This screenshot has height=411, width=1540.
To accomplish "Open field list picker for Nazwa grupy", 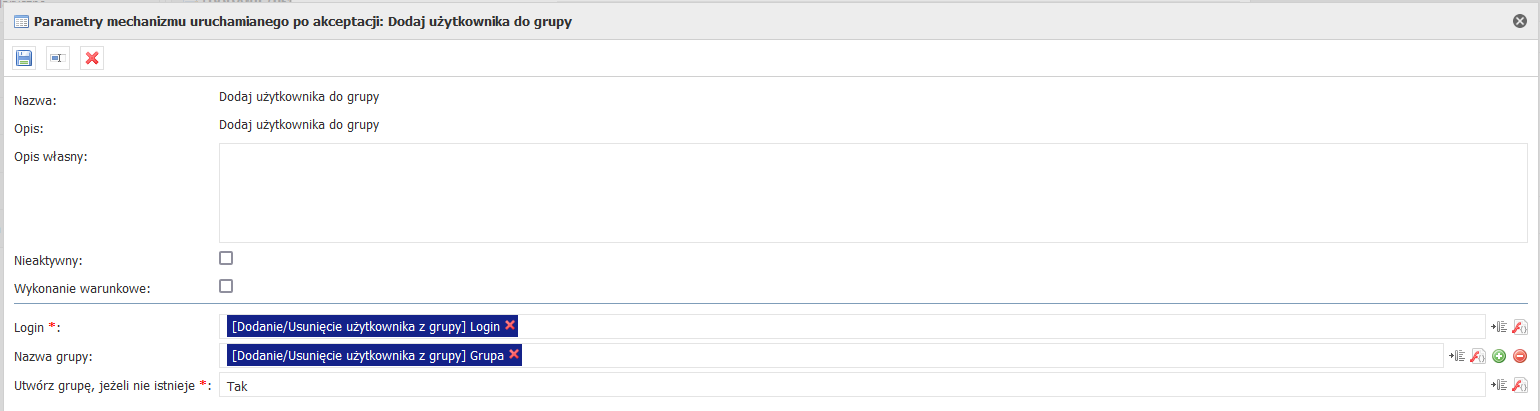I will click(1456, 356).
